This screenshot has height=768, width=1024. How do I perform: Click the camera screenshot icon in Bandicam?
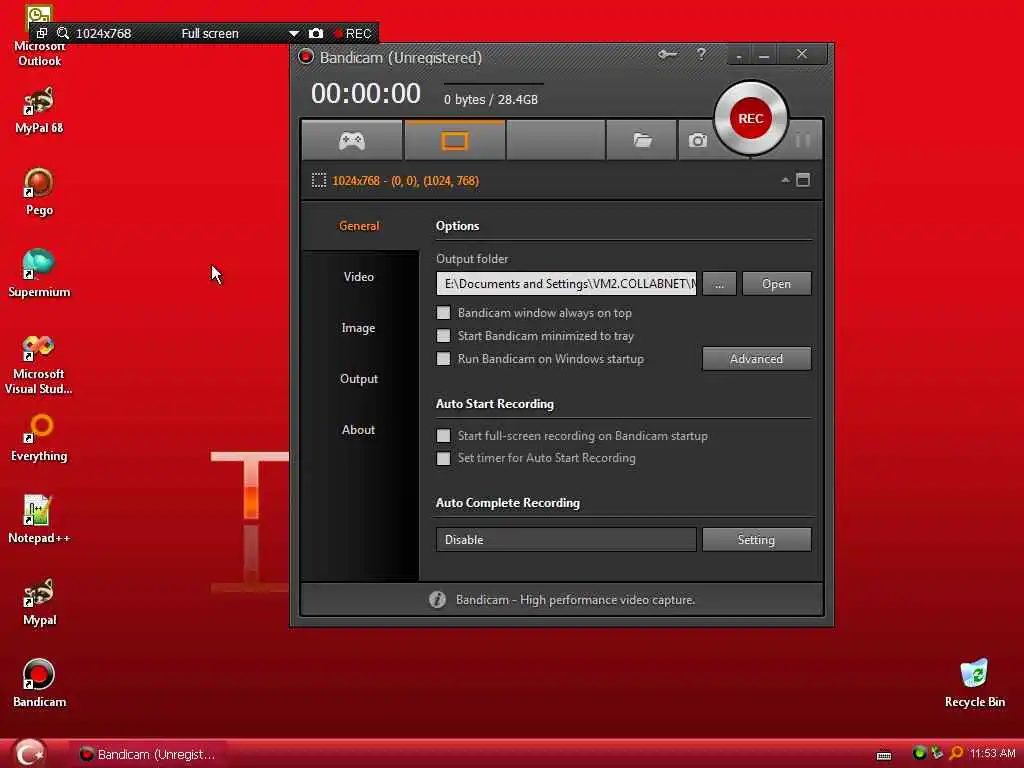click(x=697, y=140)
